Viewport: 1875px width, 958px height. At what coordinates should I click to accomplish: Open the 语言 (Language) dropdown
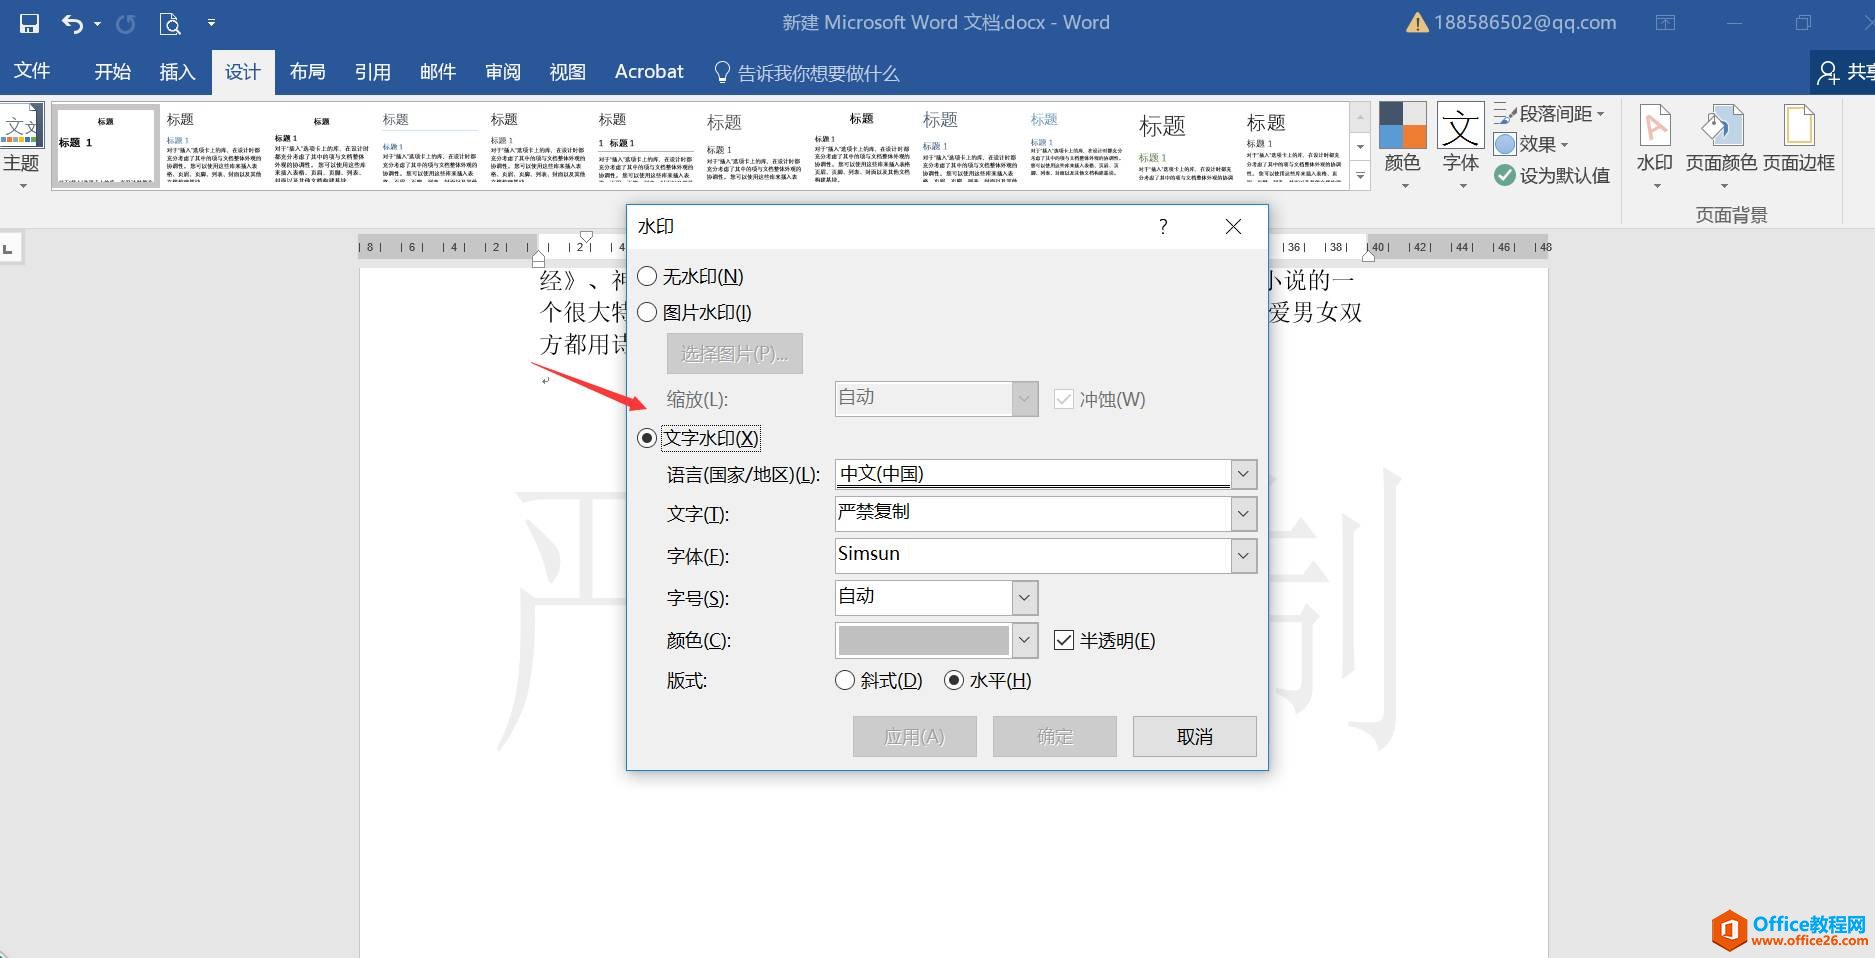coord(1243,473)
